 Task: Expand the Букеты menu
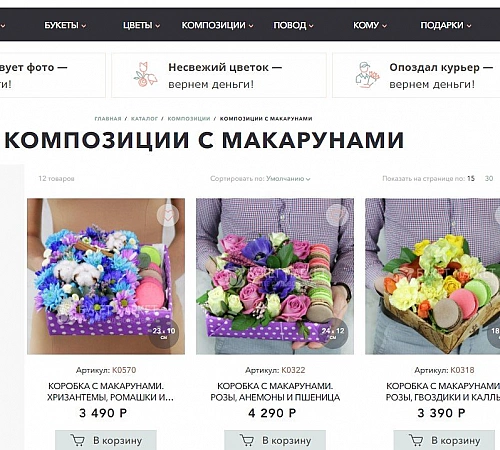tap(65, 25)
